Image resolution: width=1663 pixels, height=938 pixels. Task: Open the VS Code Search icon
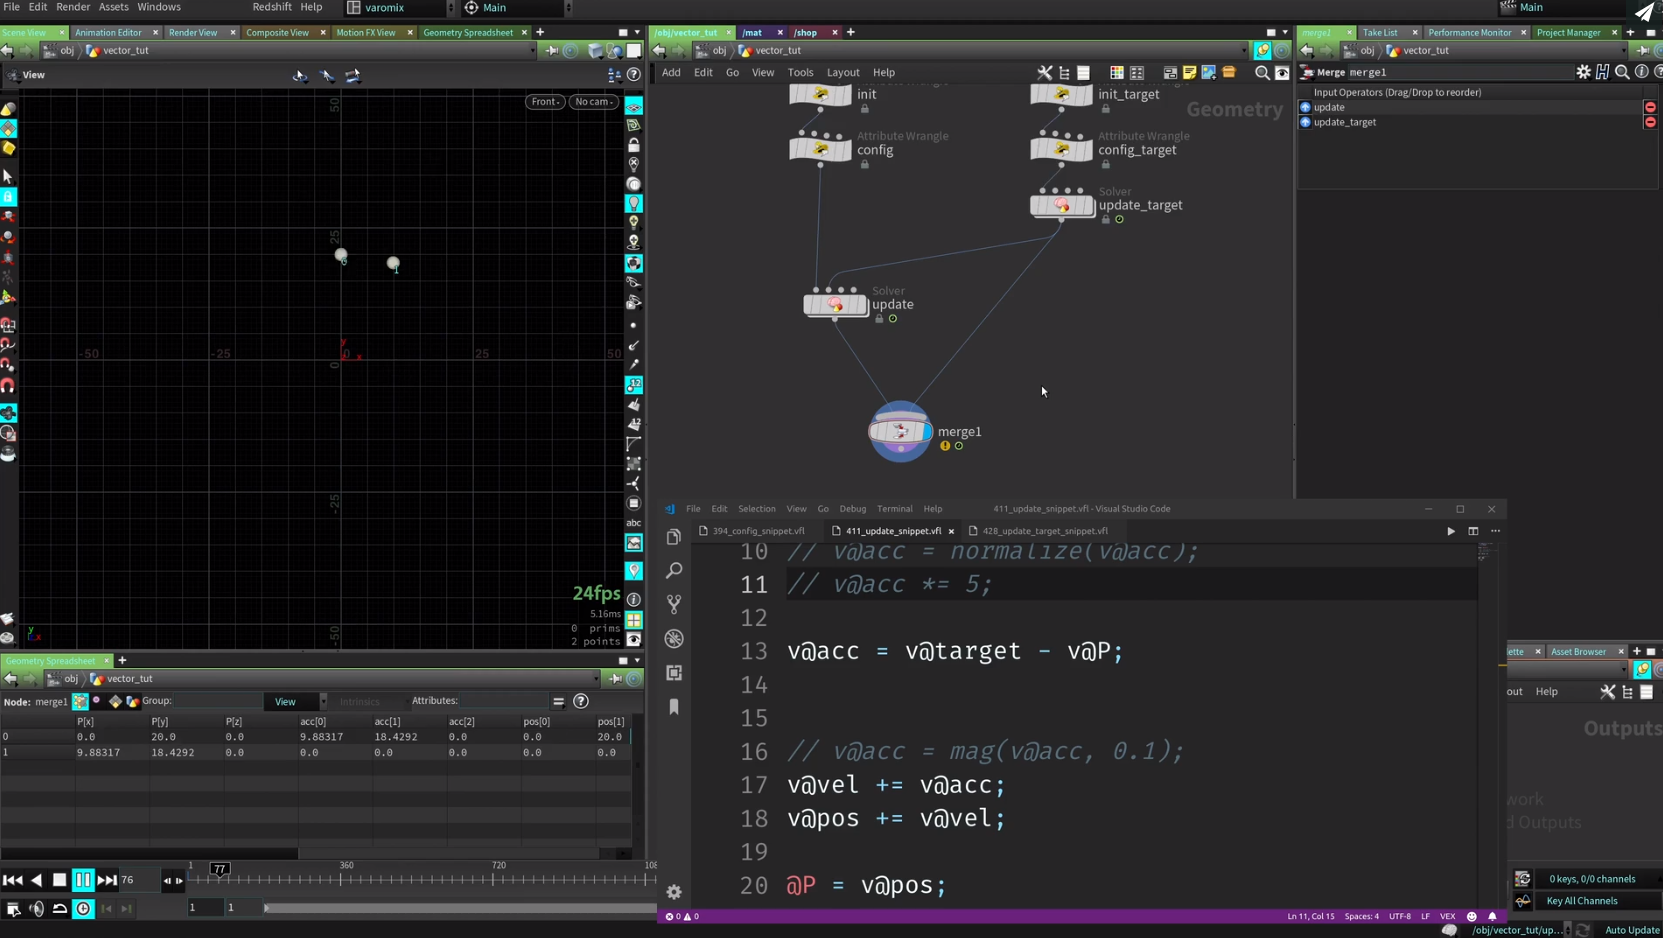[674, 570]
